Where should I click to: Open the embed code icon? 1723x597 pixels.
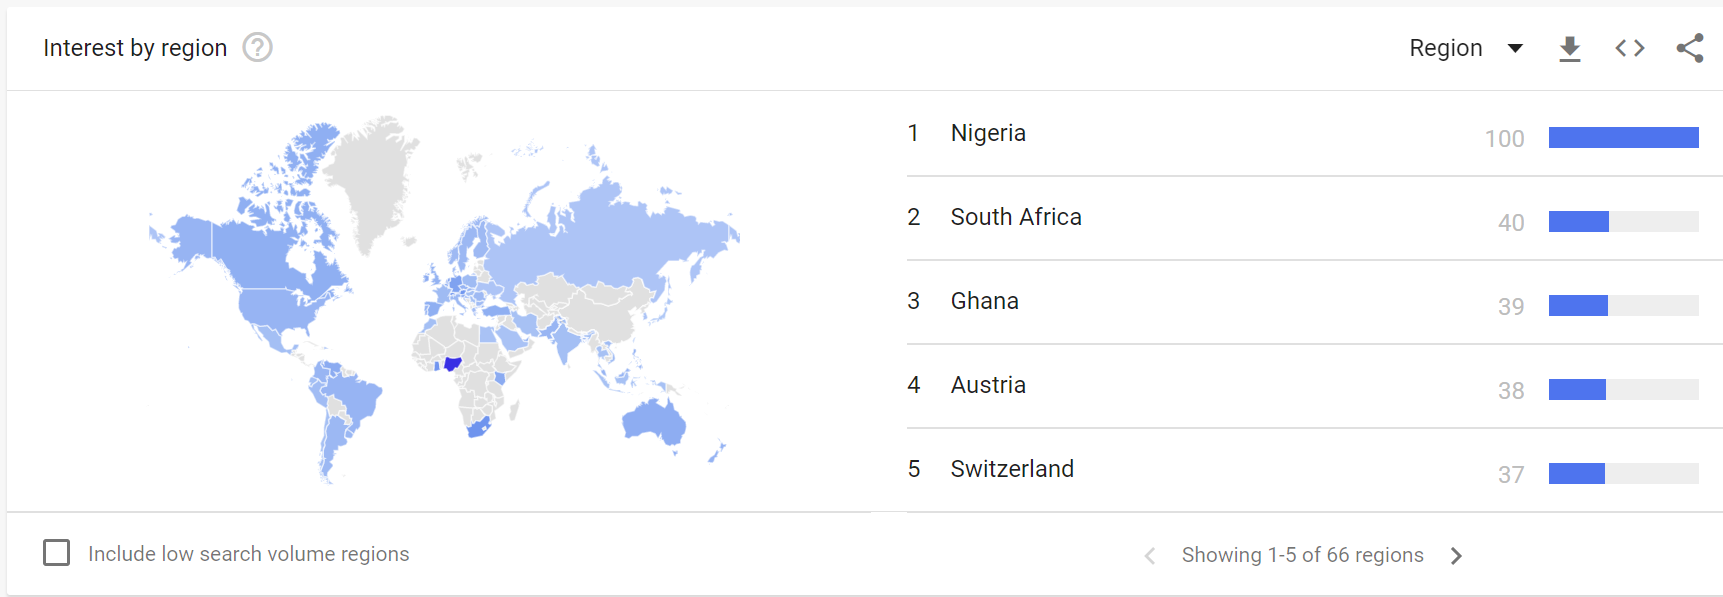point(1630,48)
